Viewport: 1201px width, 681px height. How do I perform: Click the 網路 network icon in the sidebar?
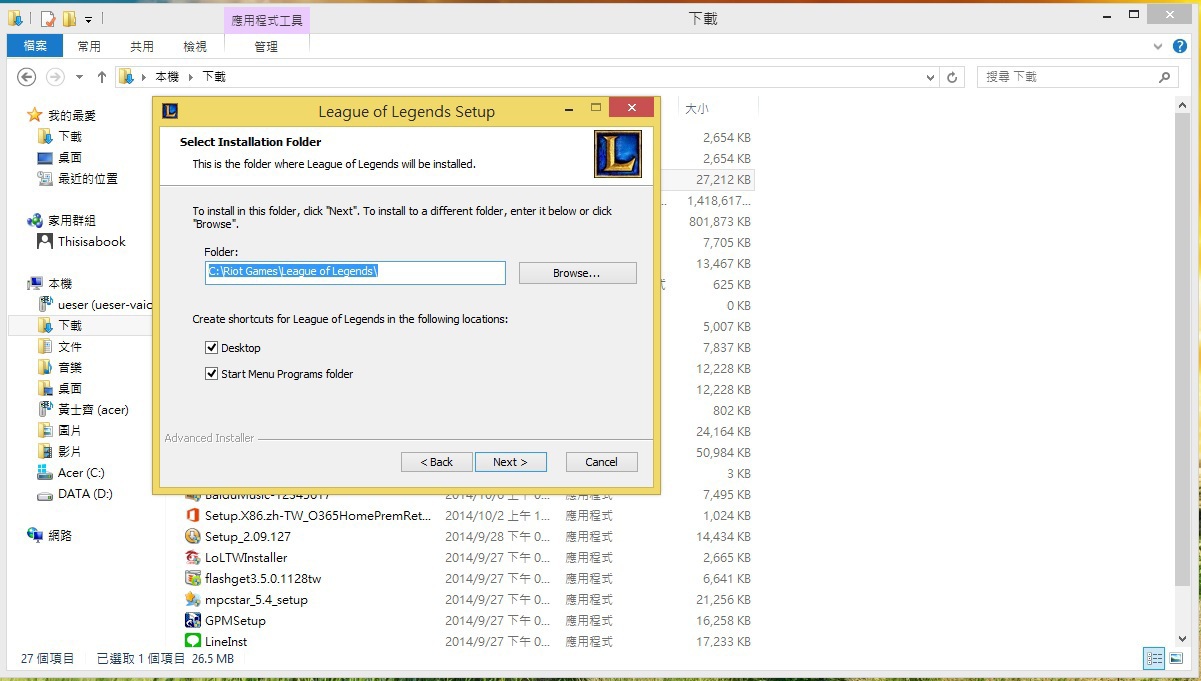point(35,535)
